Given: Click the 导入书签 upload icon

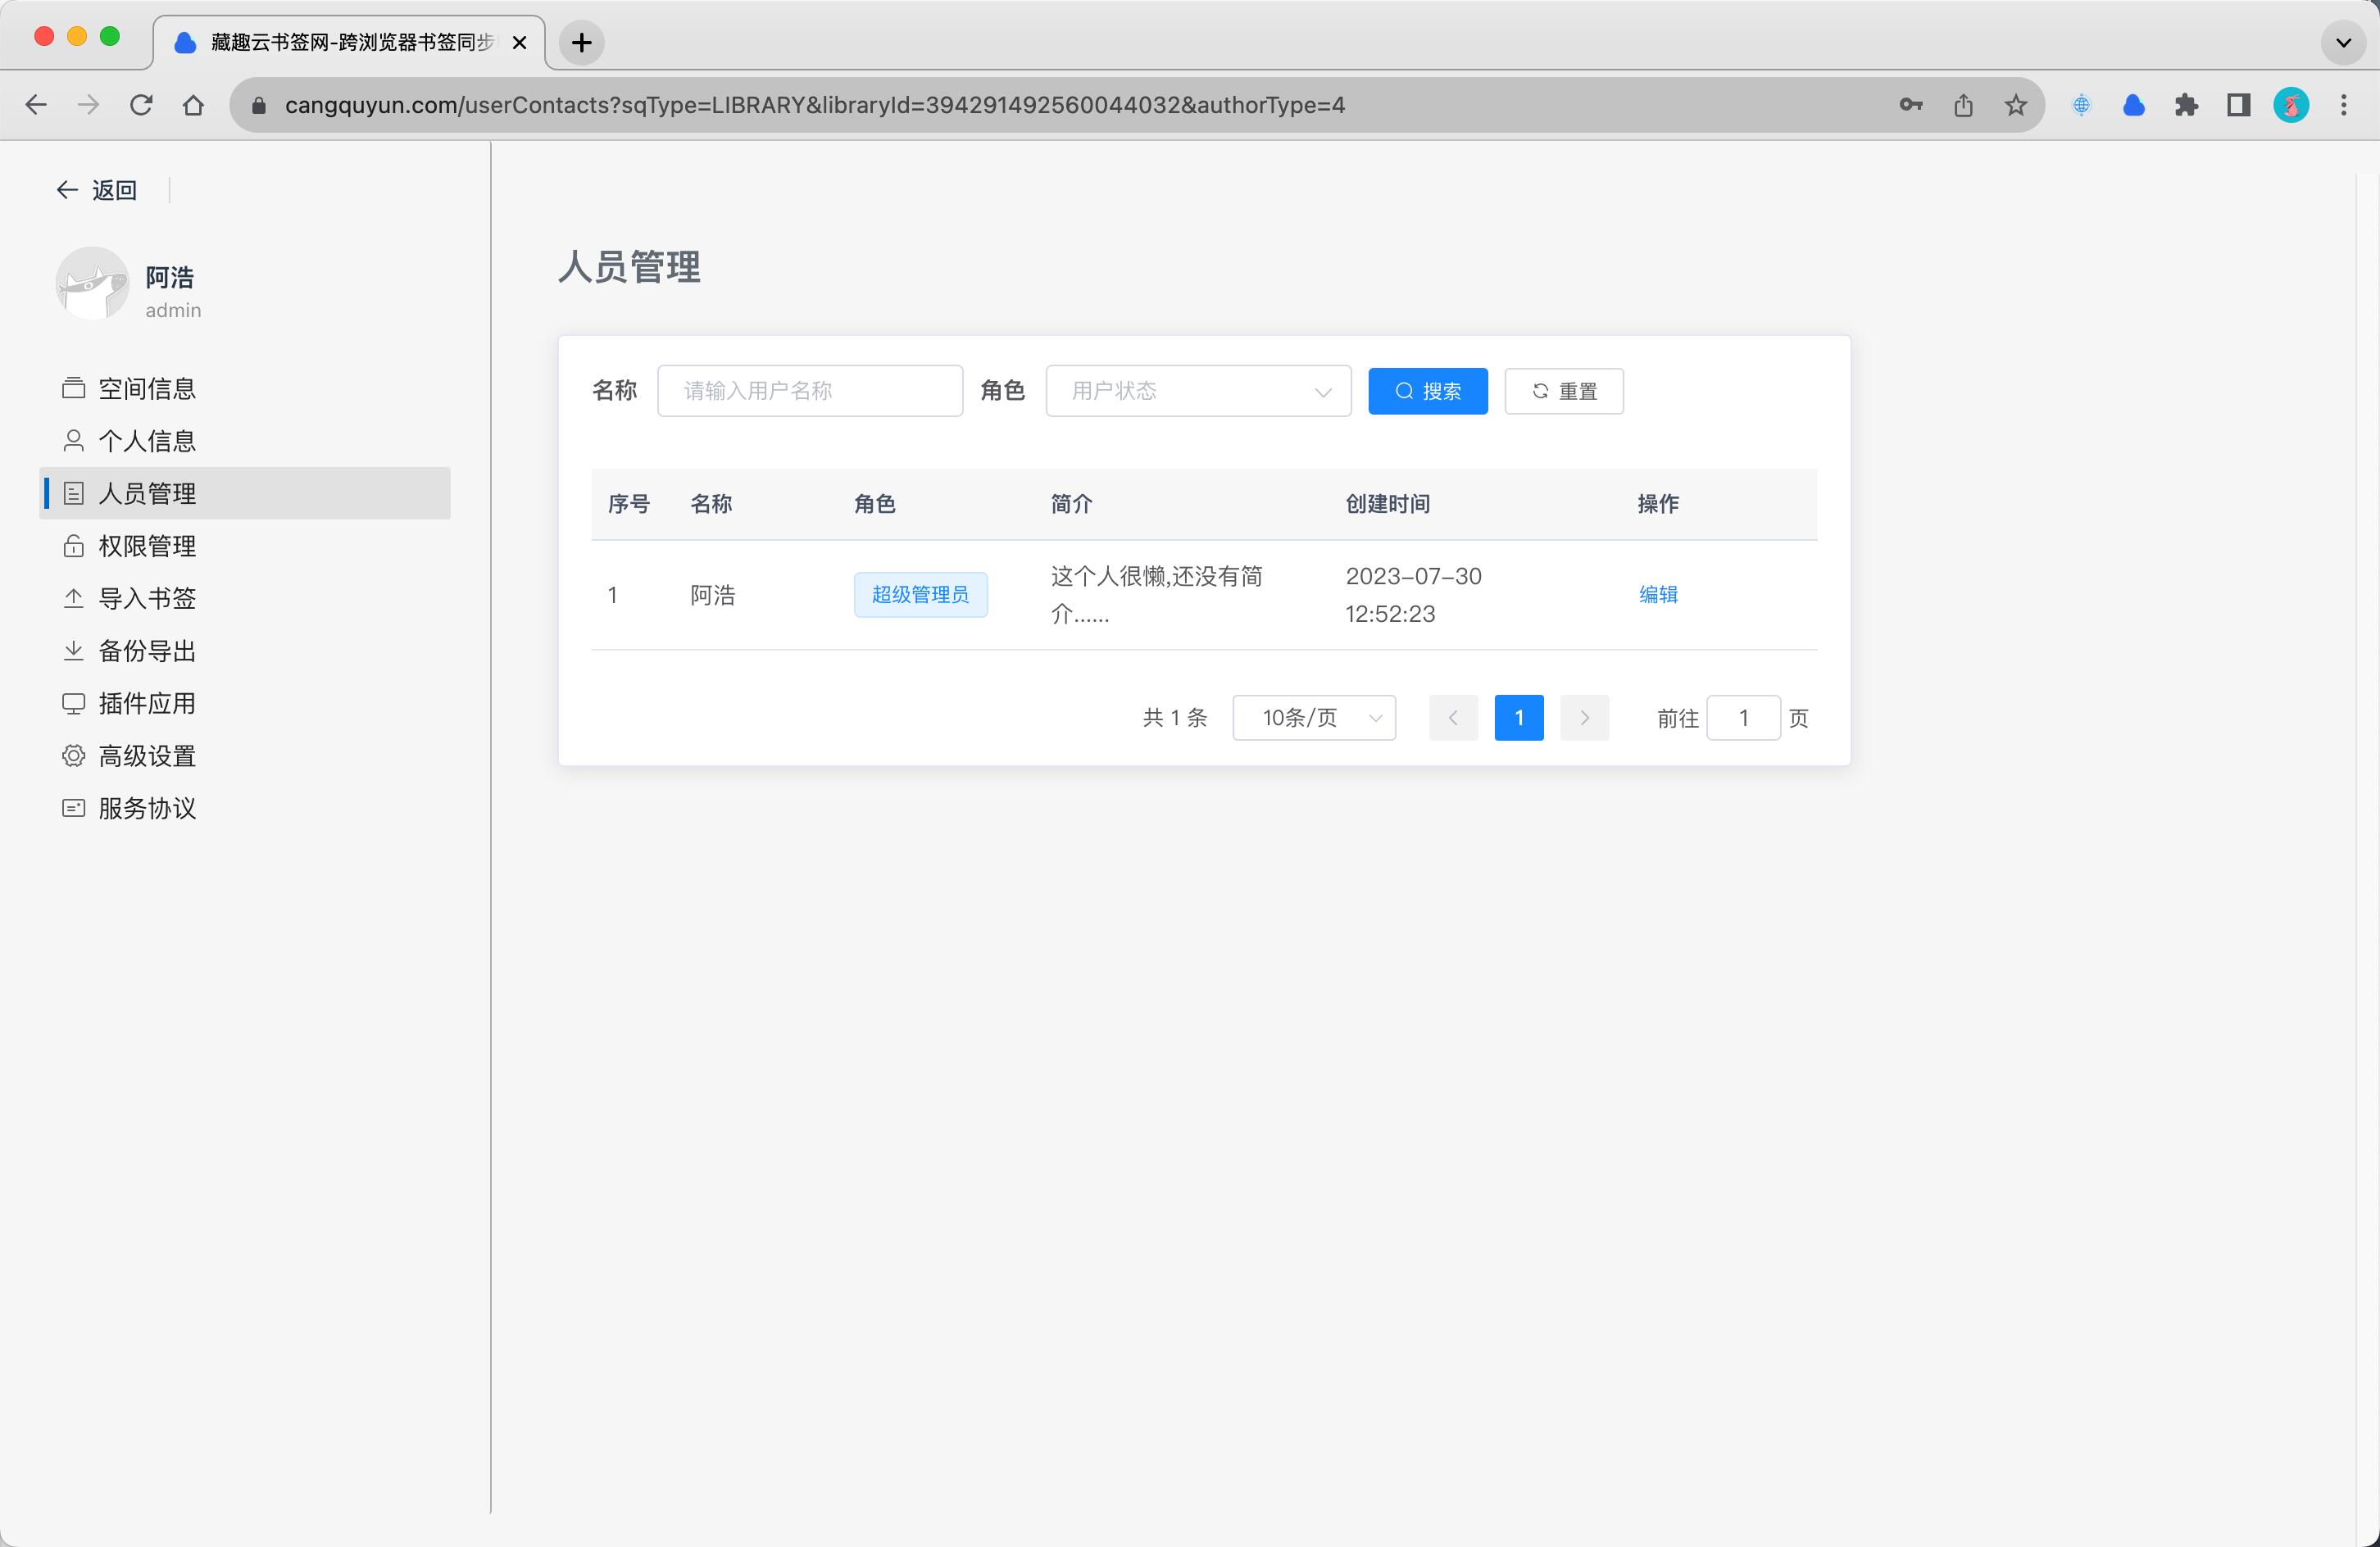Looking at the screenshot, I should click(x=73, y=598).
